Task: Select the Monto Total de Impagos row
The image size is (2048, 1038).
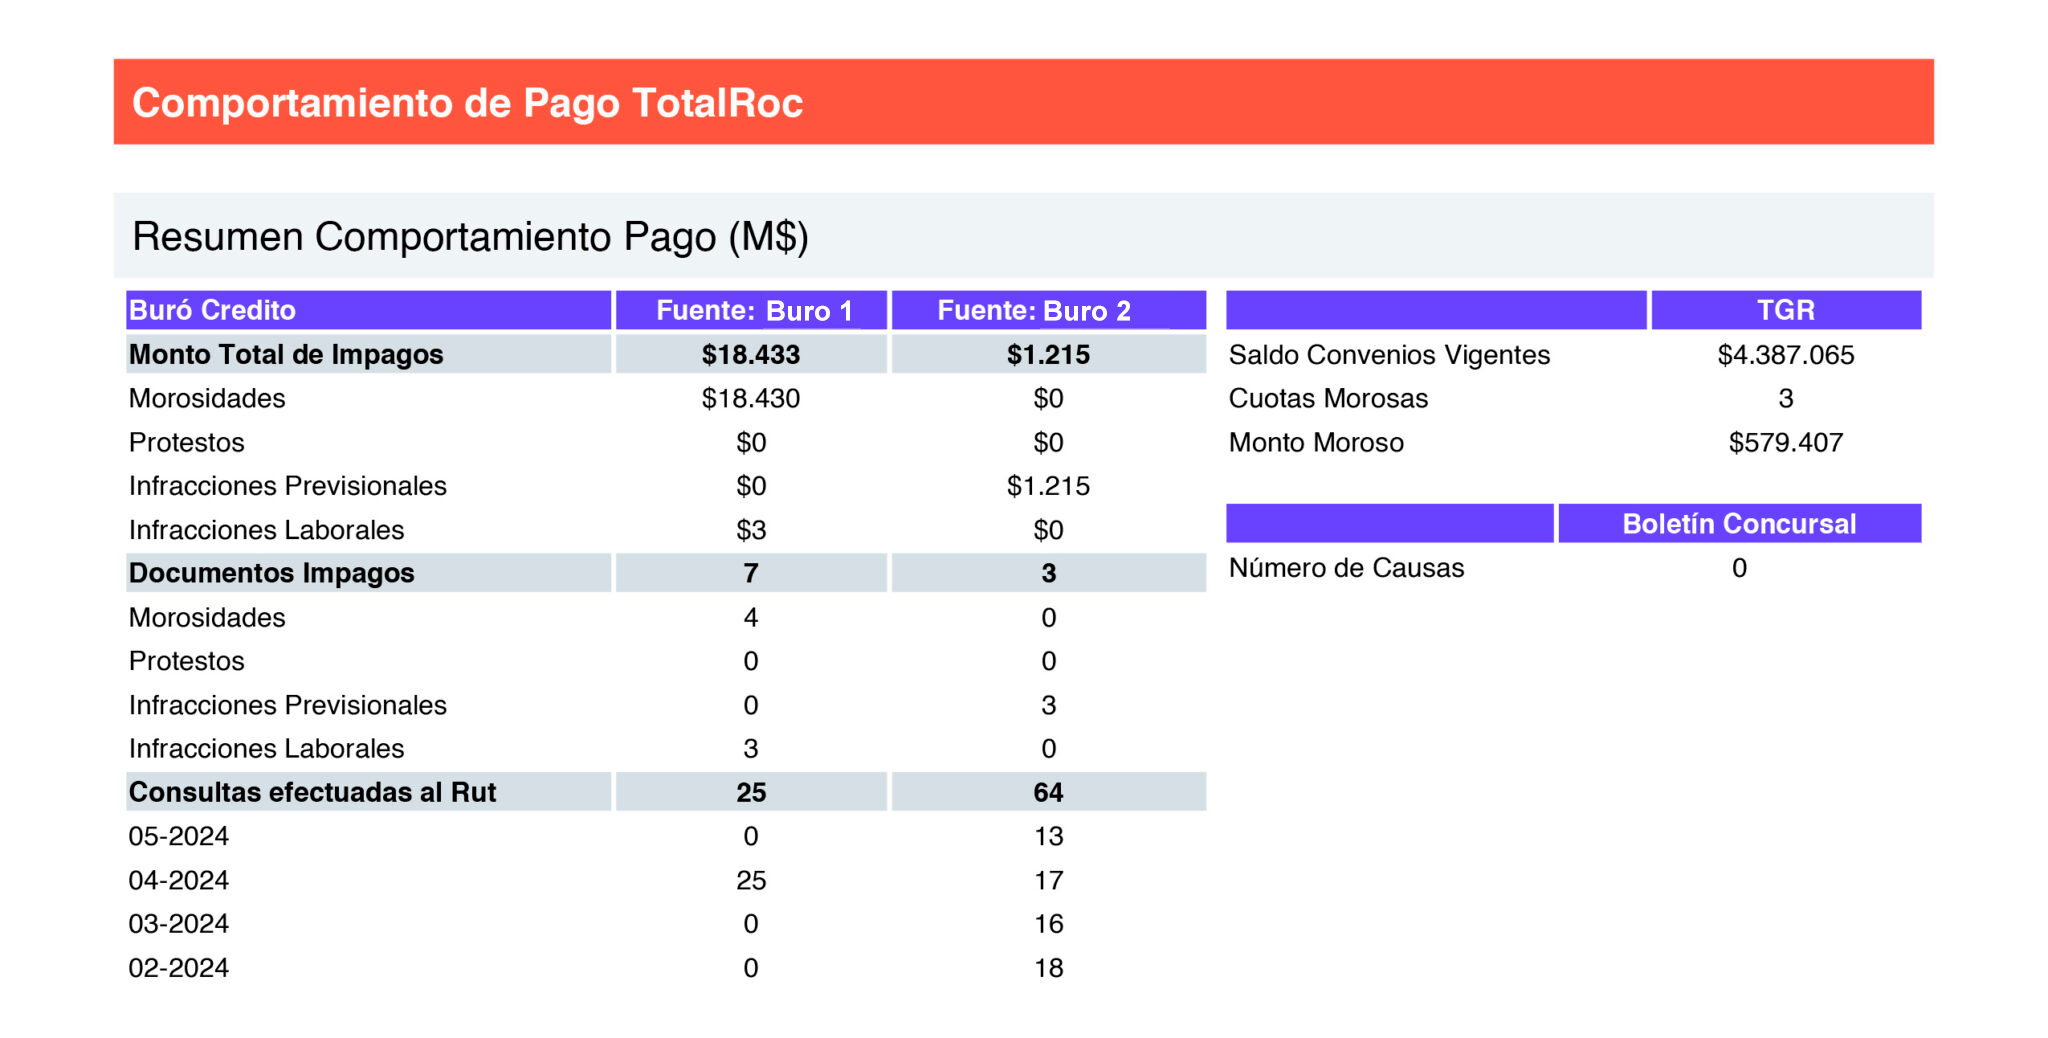Action: (666, 354)
